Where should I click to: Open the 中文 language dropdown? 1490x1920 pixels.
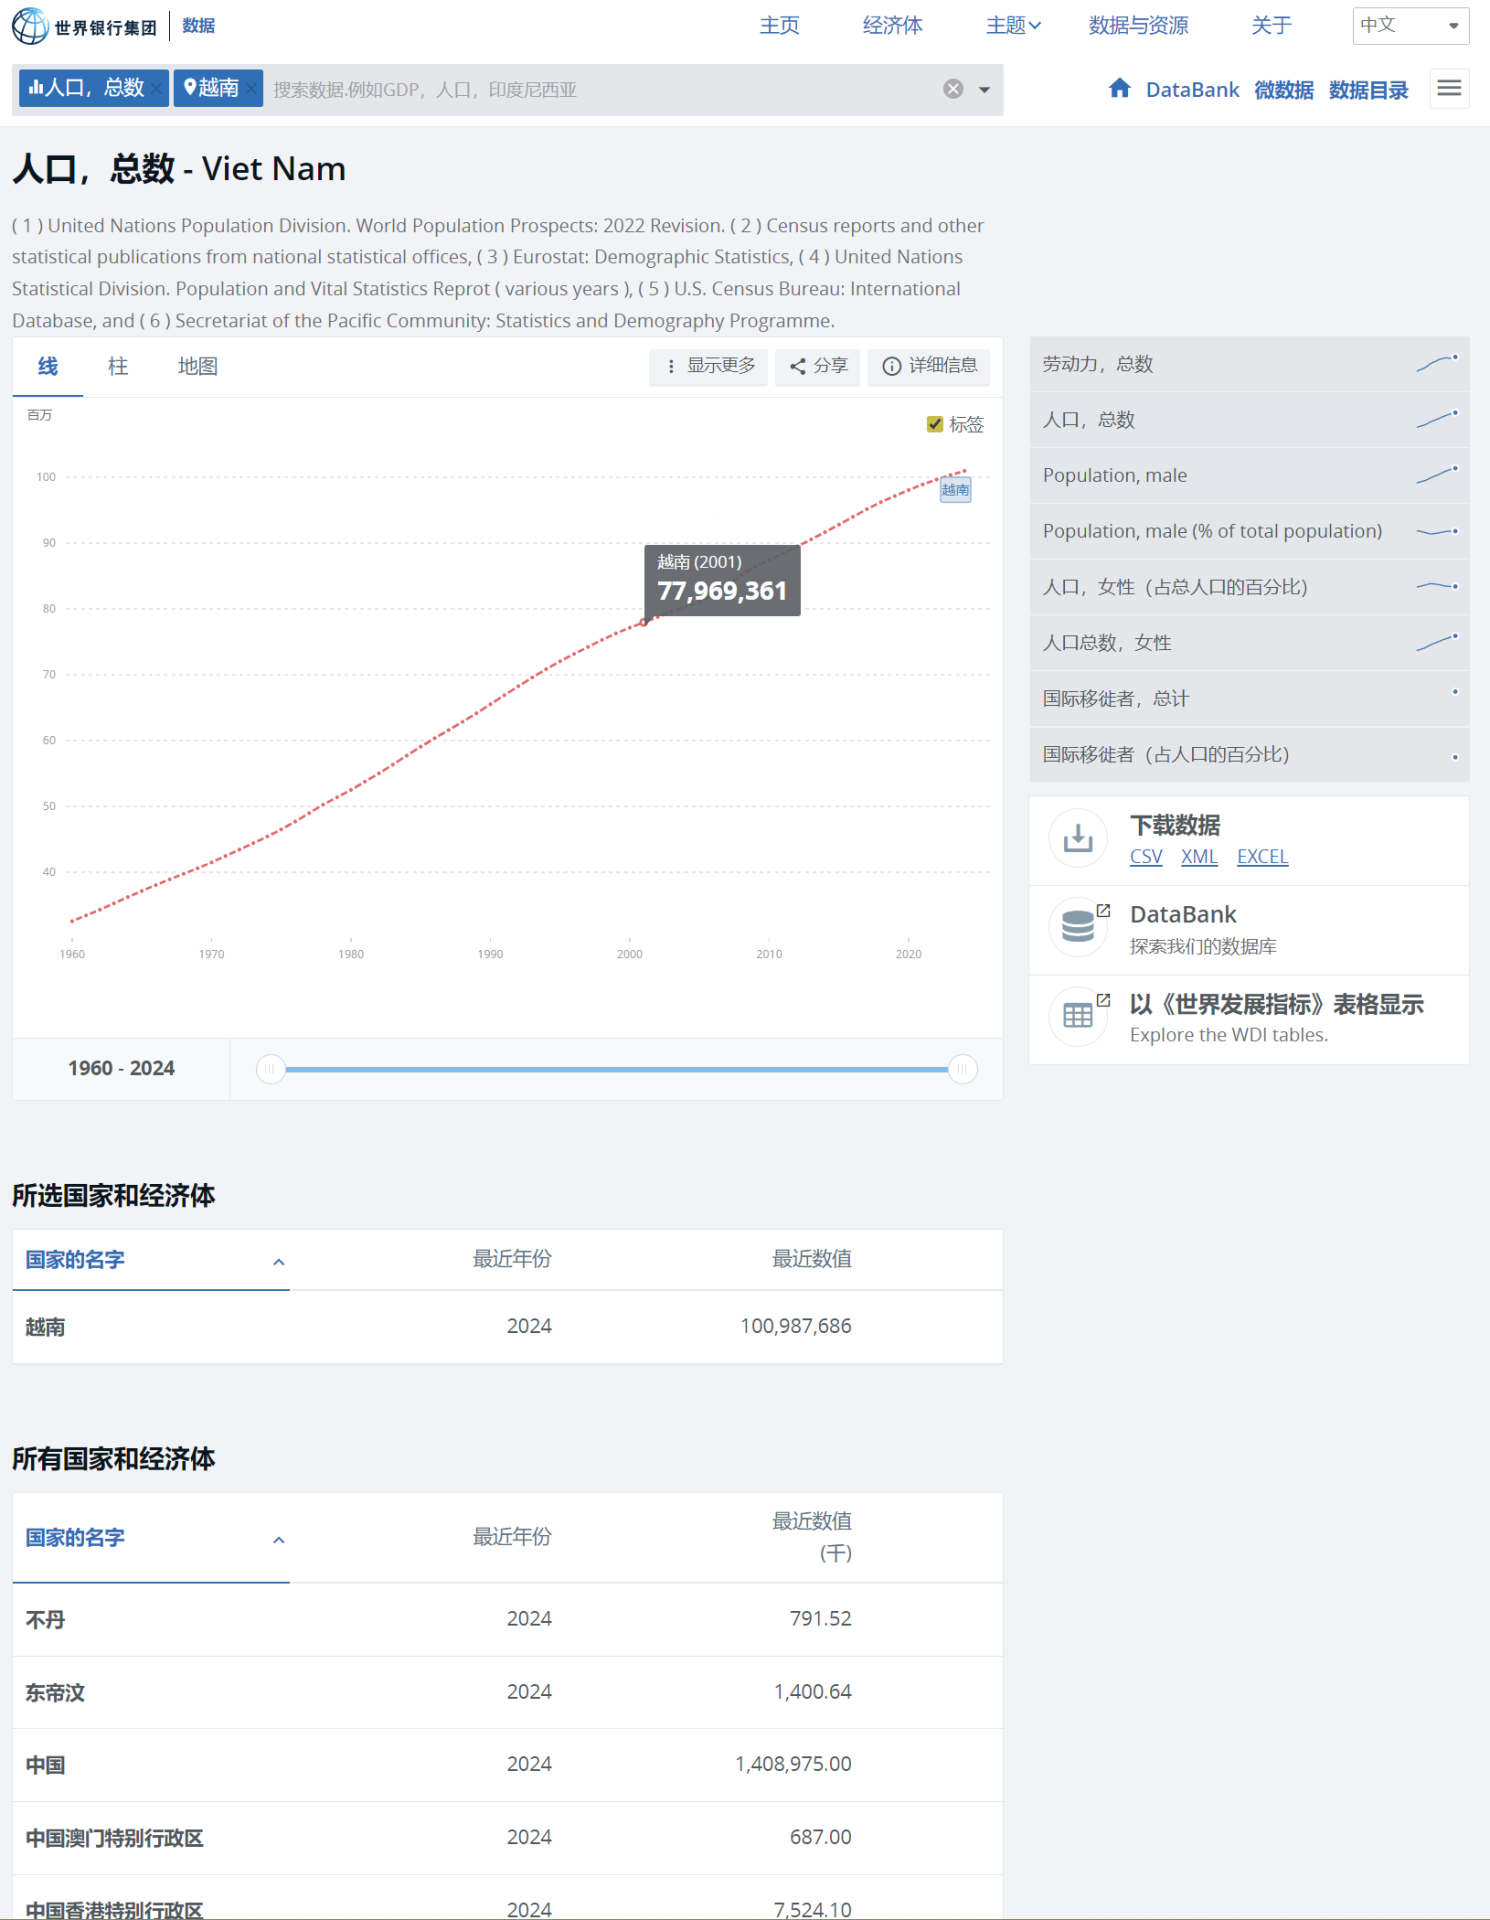pos(1410,26)
